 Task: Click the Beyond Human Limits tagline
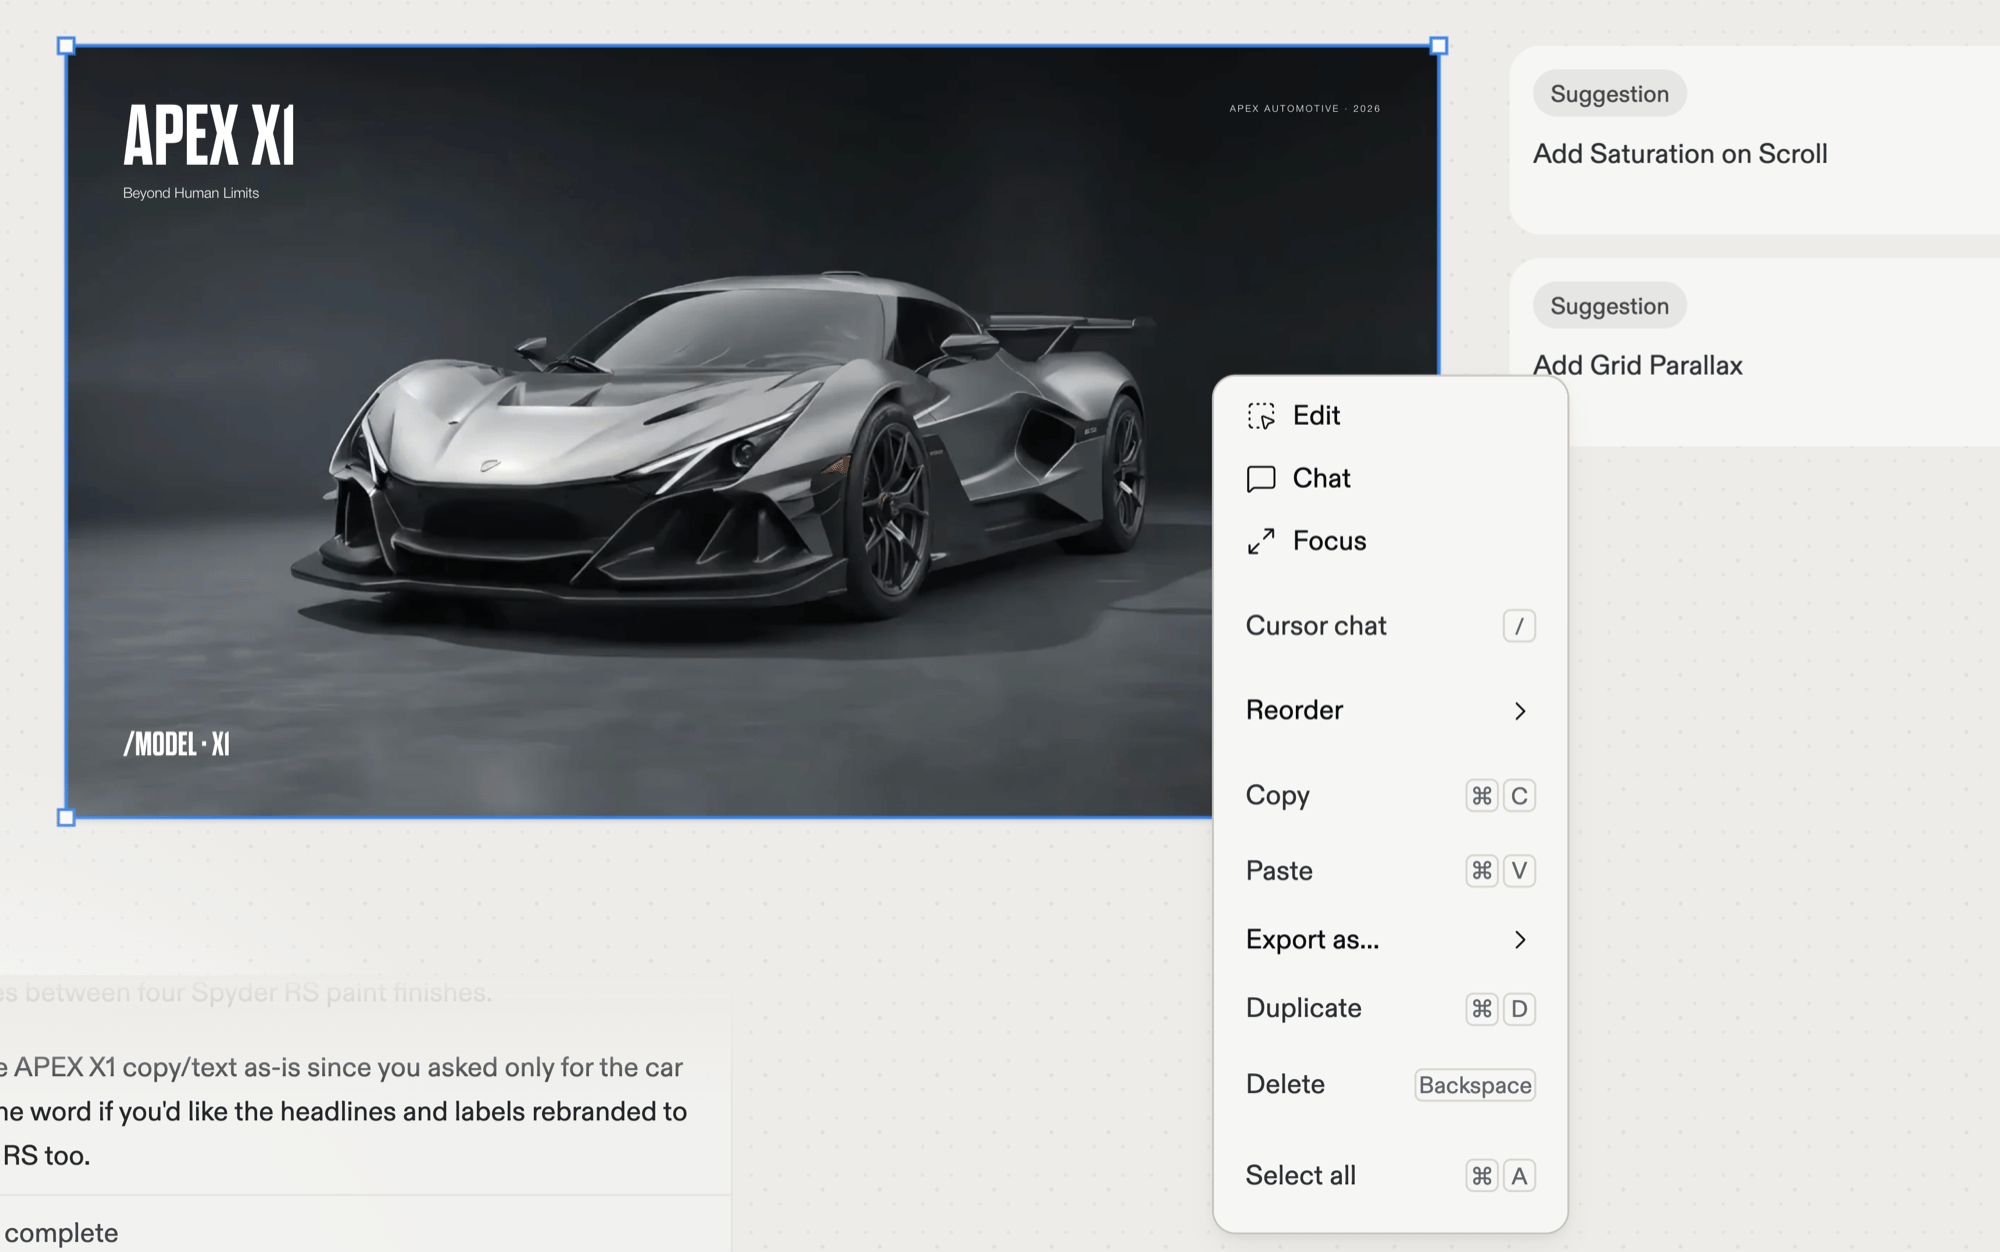[x=191, y=193]
